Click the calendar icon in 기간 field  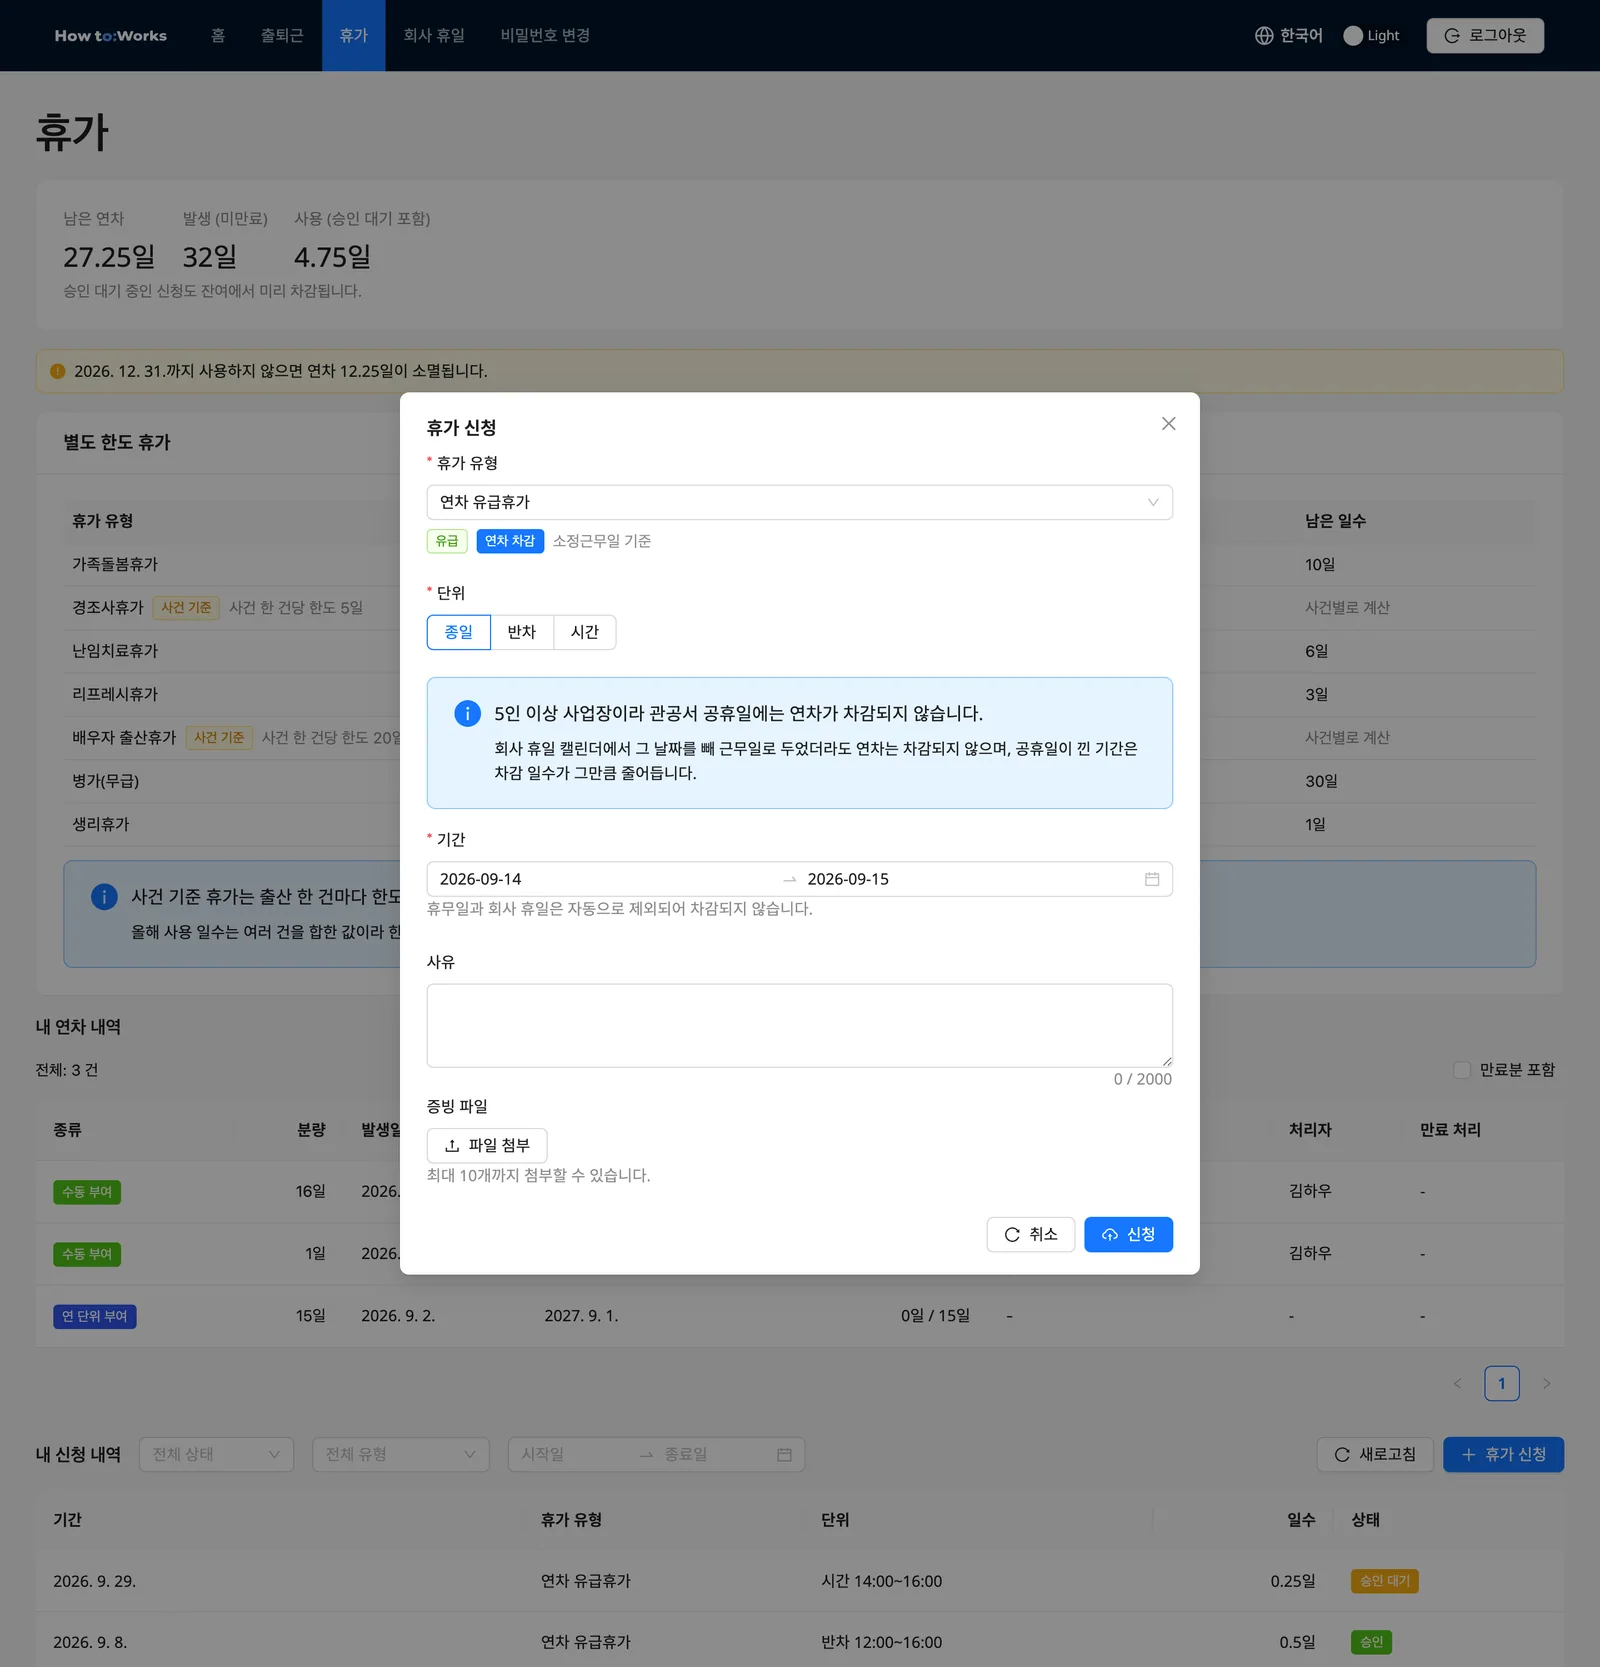(1152, 879)
